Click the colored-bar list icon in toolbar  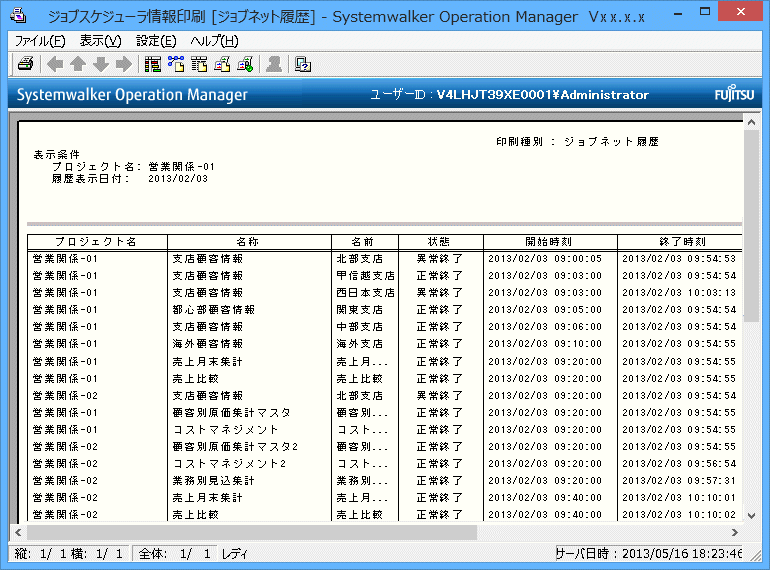coord(153,65)
